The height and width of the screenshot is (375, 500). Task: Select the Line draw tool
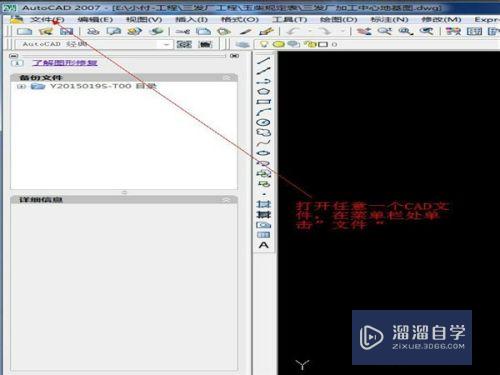pos(264,61)
